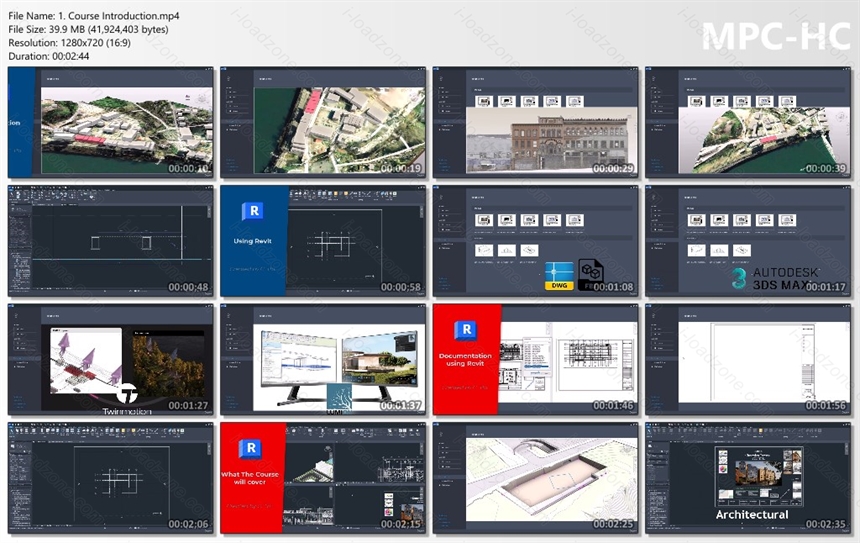The height and width of the screenshot is (543, 860).
Task: Select the thumbnail stamped 00:00:10
Action: (111, 123)
